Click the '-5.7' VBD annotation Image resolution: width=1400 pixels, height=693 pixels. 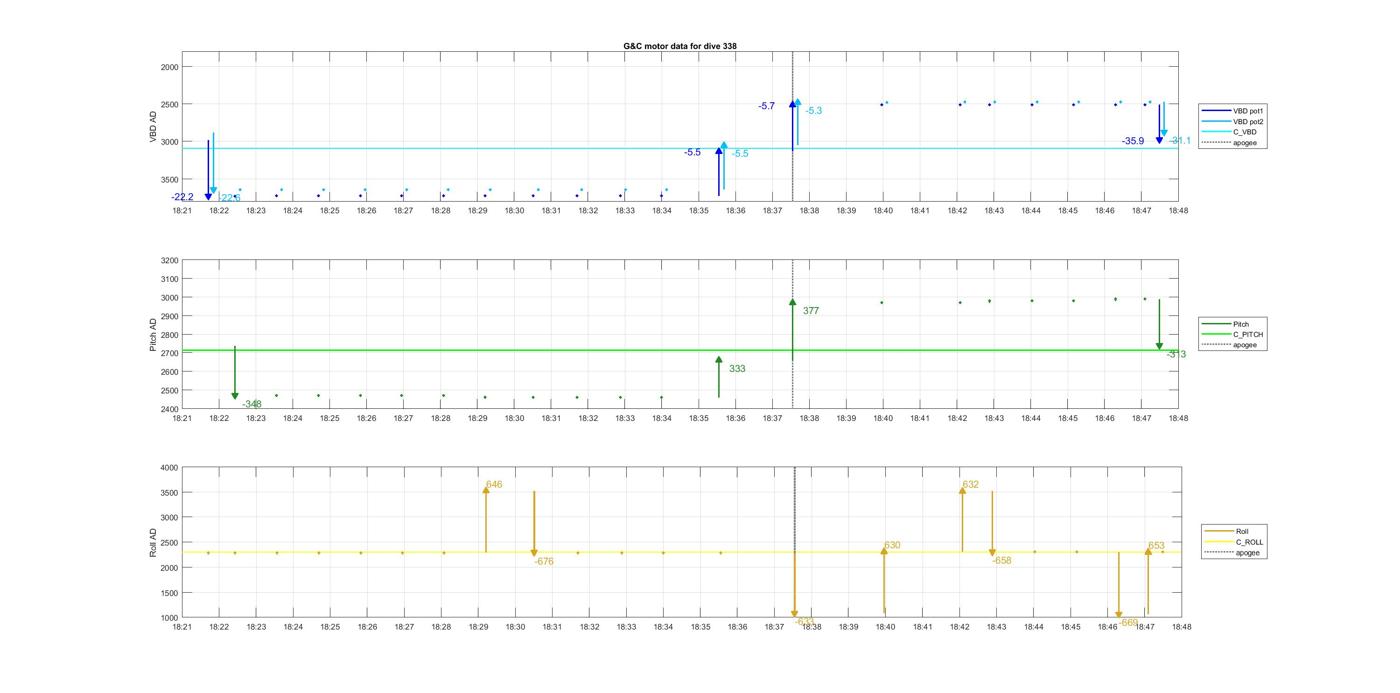[767, 106]
